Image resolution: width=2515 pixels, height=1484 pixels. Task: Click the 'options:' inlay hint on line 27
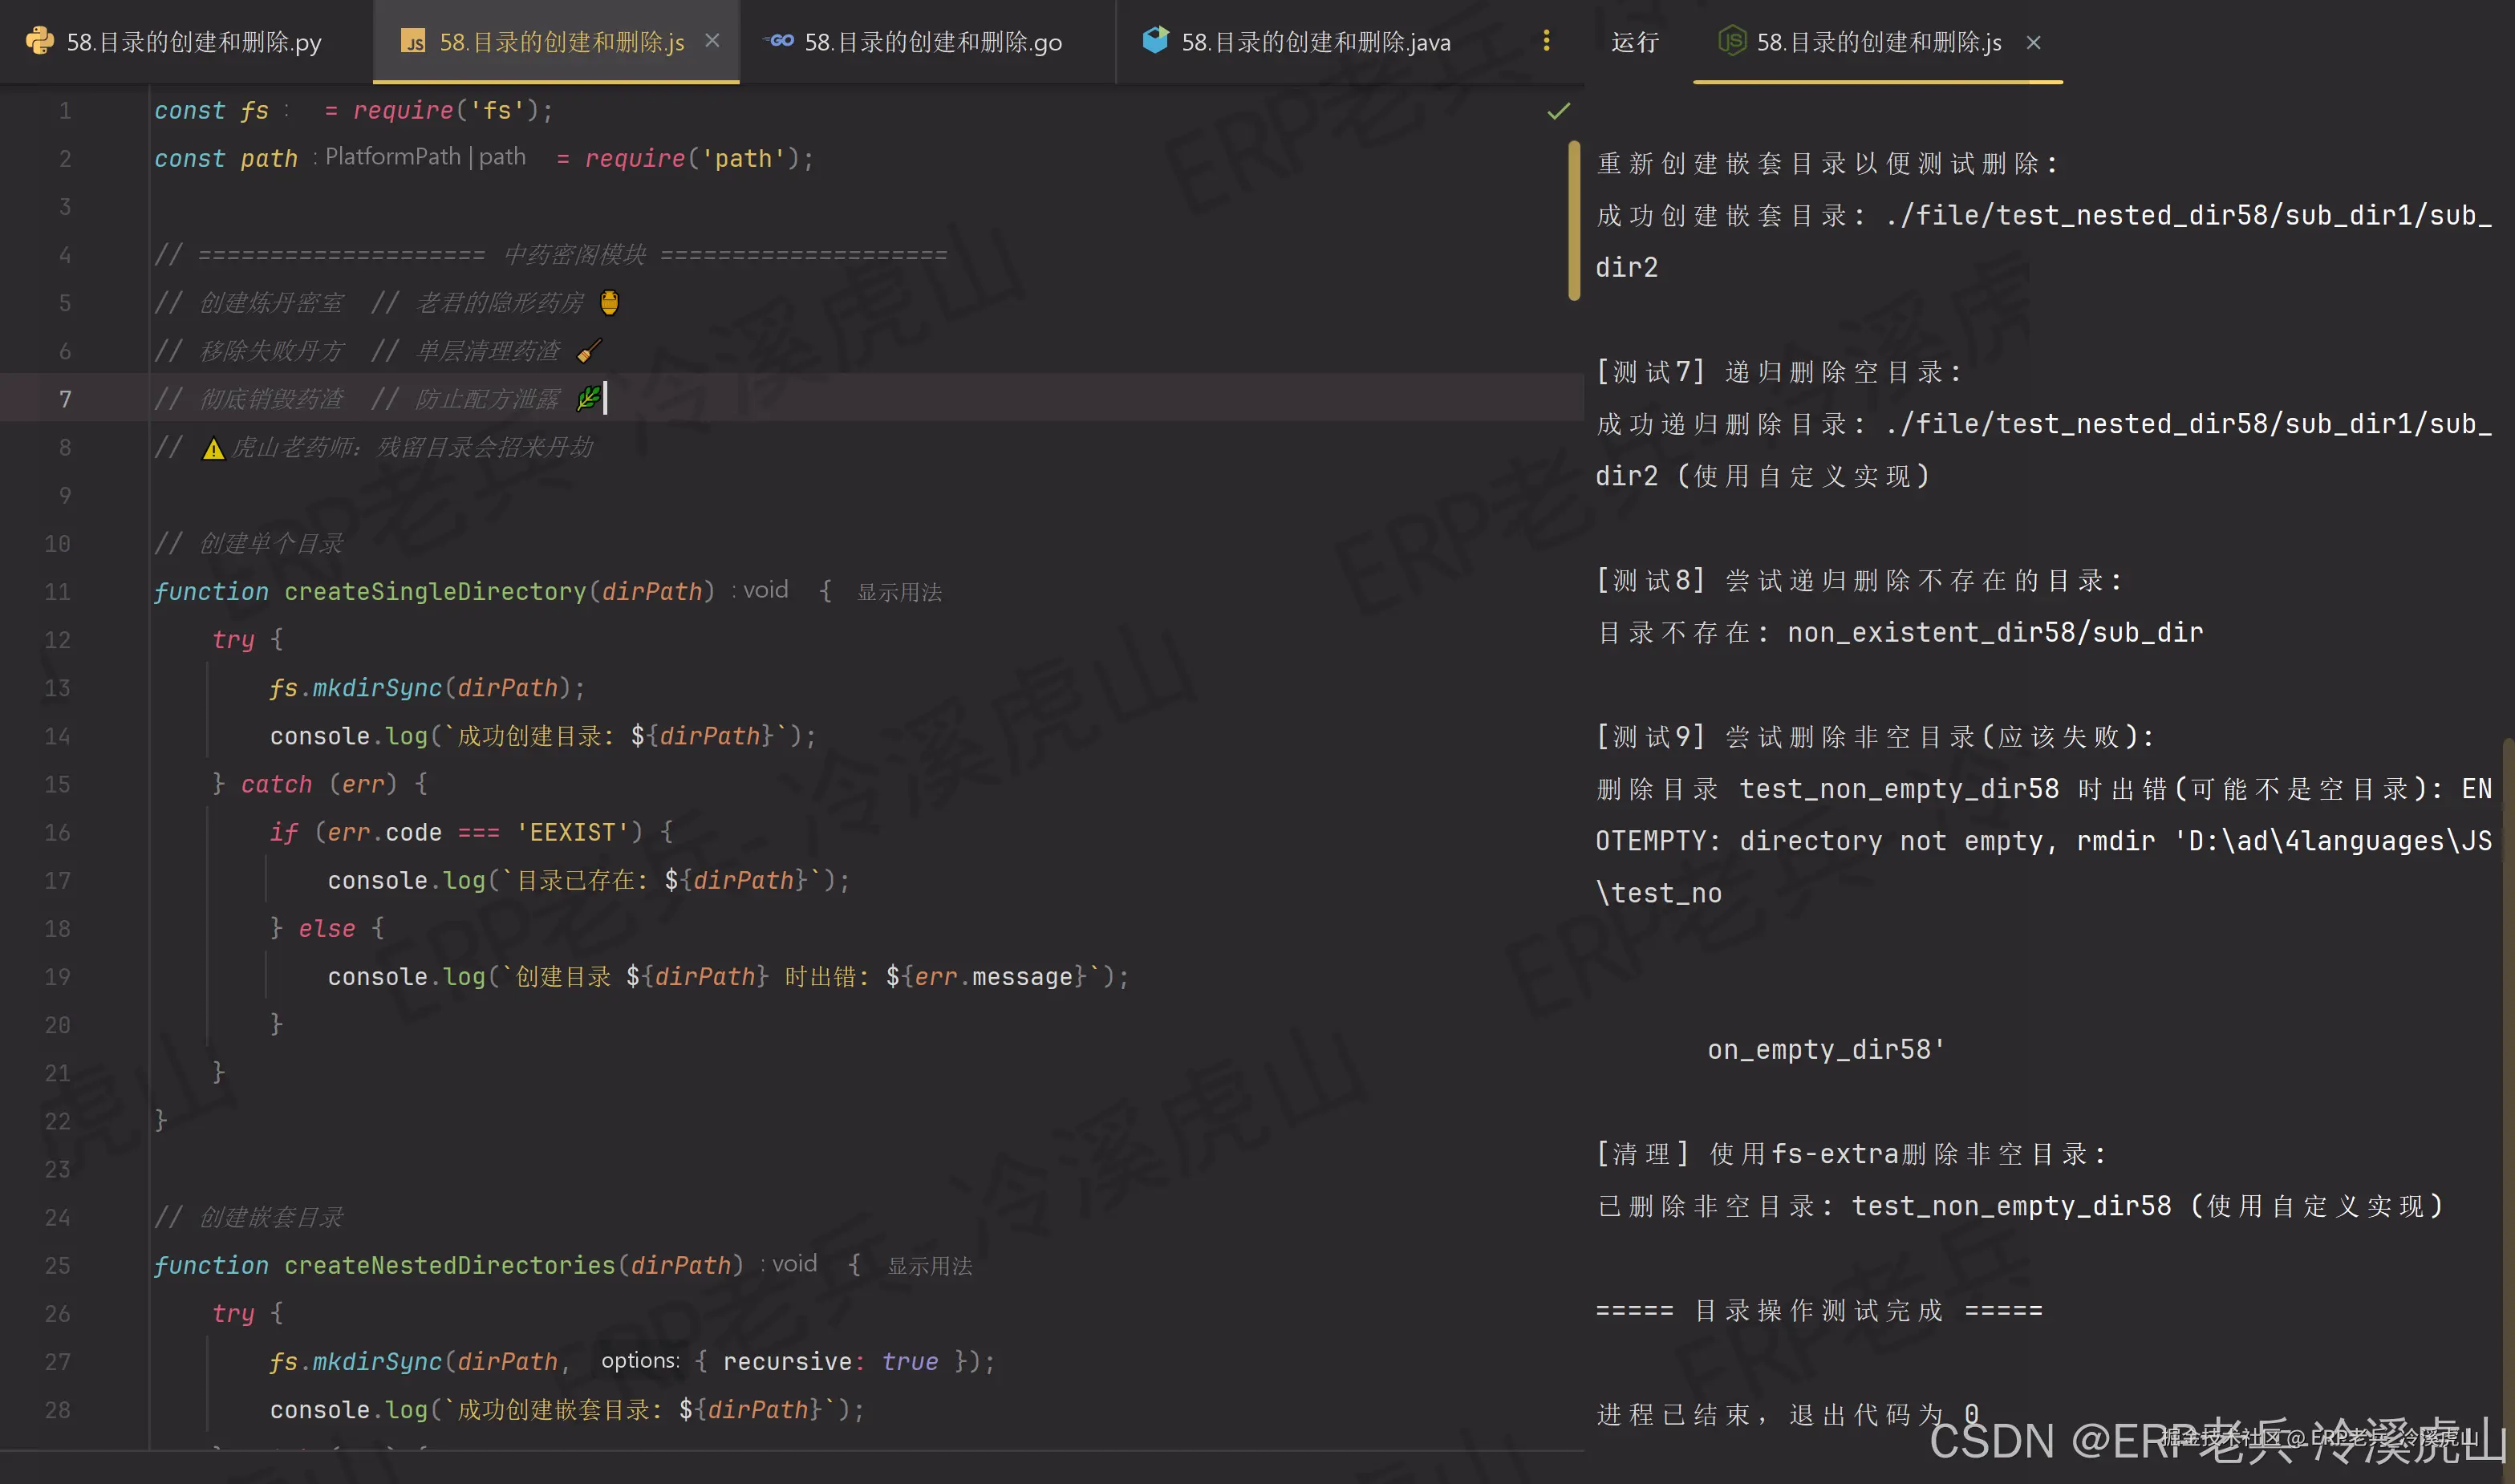[640, 1361]
